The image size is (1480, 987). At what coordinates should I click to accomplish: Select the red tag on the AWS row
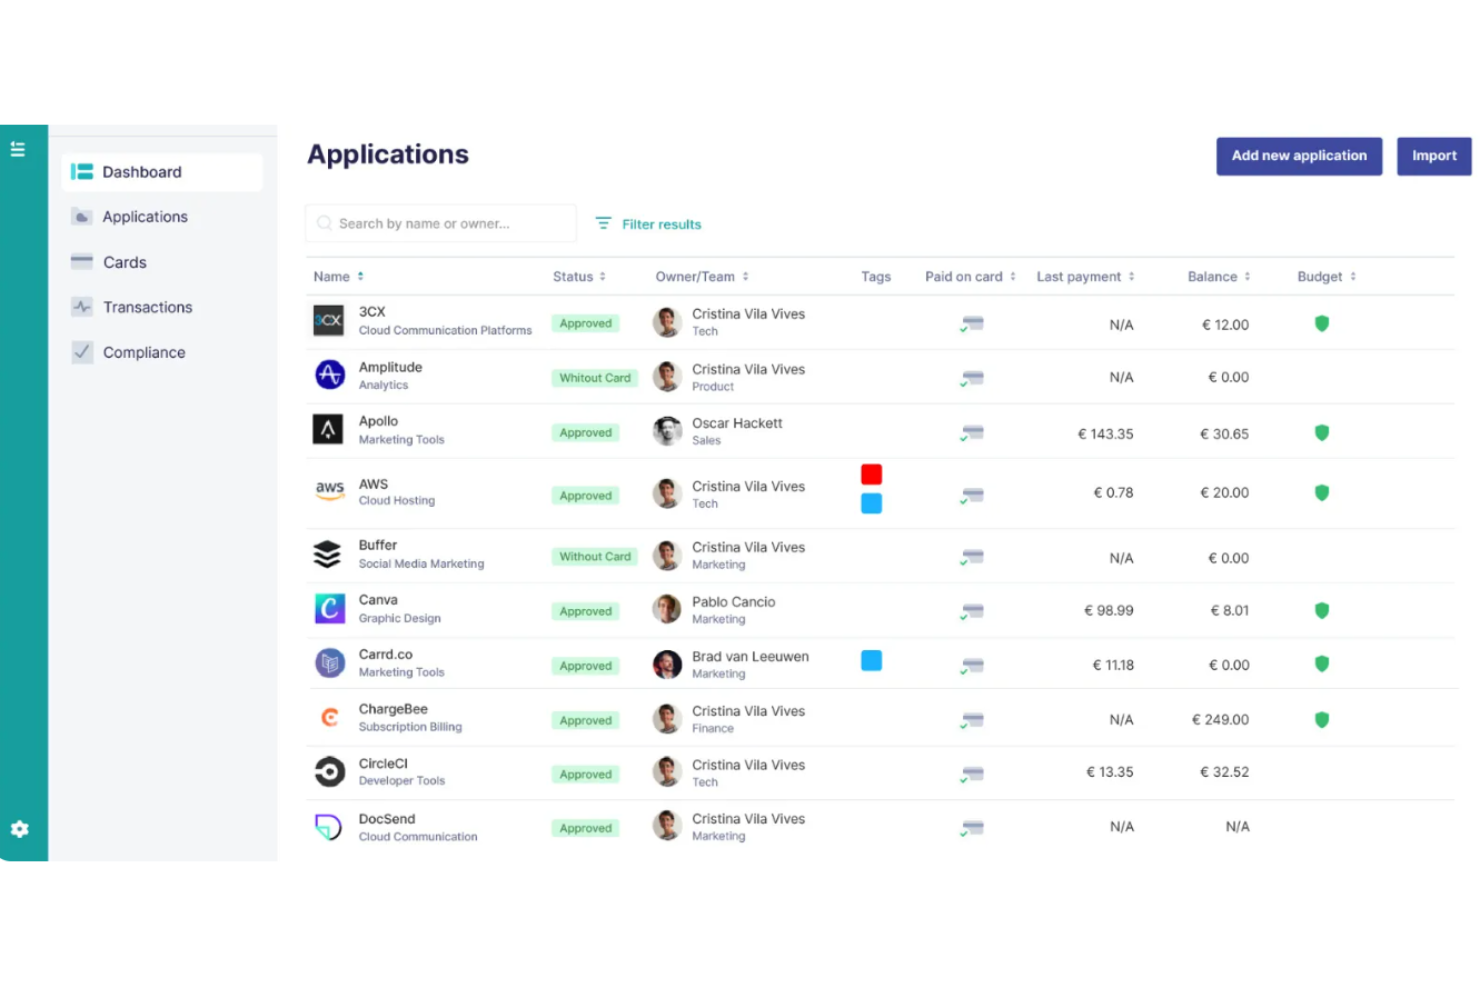[871, 473]
